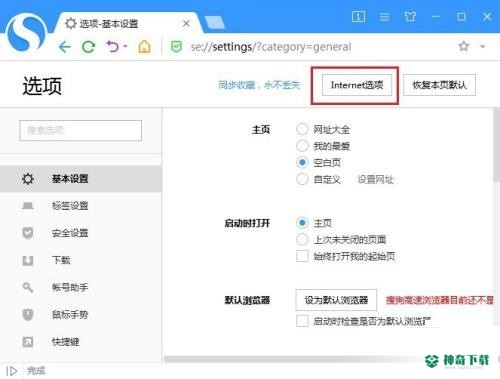Select 安全设置 in sidebar
The height and width of the screenshot is (379, 500).
coord(81,233)
